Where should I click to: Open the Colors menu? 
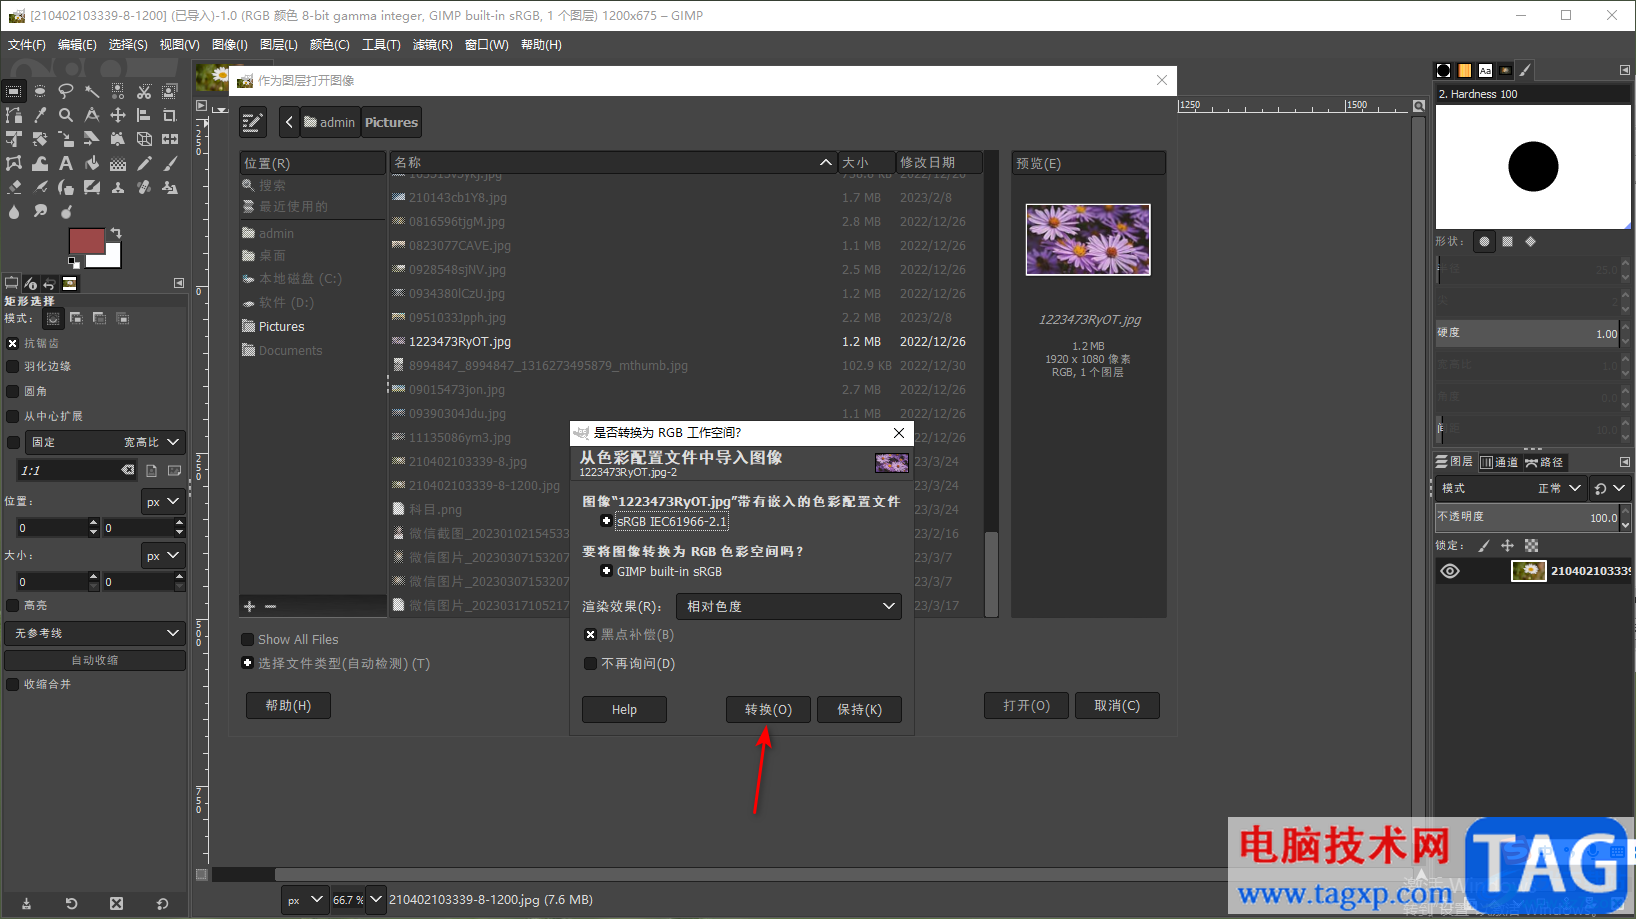[329, 45]
